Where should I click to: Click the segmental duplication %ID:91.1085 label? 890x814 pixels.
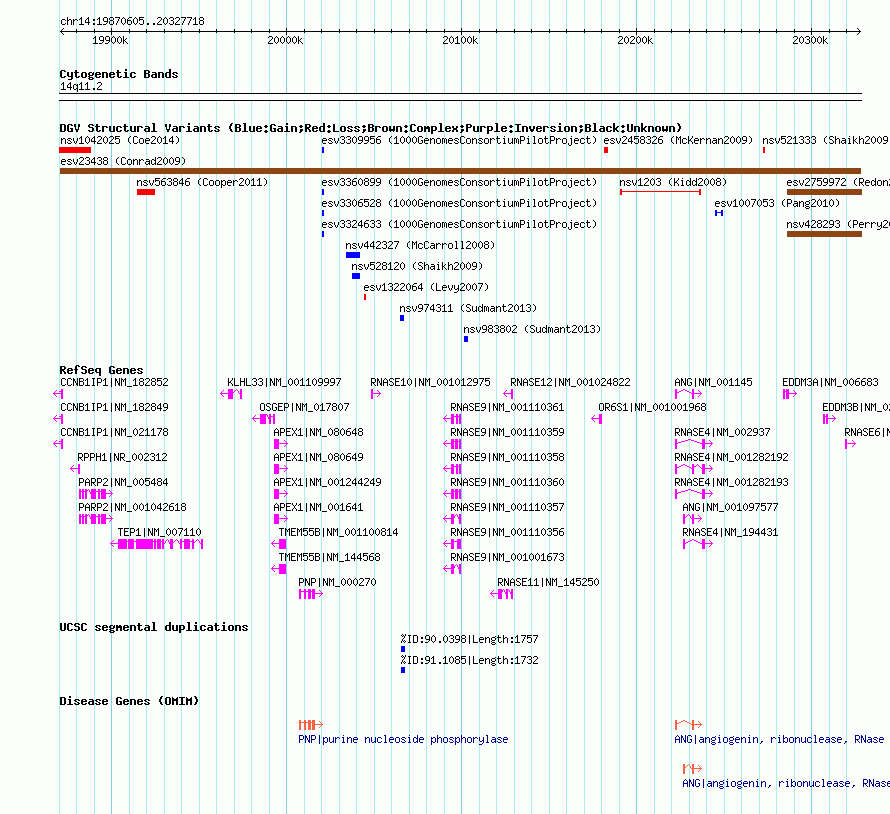point(469,660)
